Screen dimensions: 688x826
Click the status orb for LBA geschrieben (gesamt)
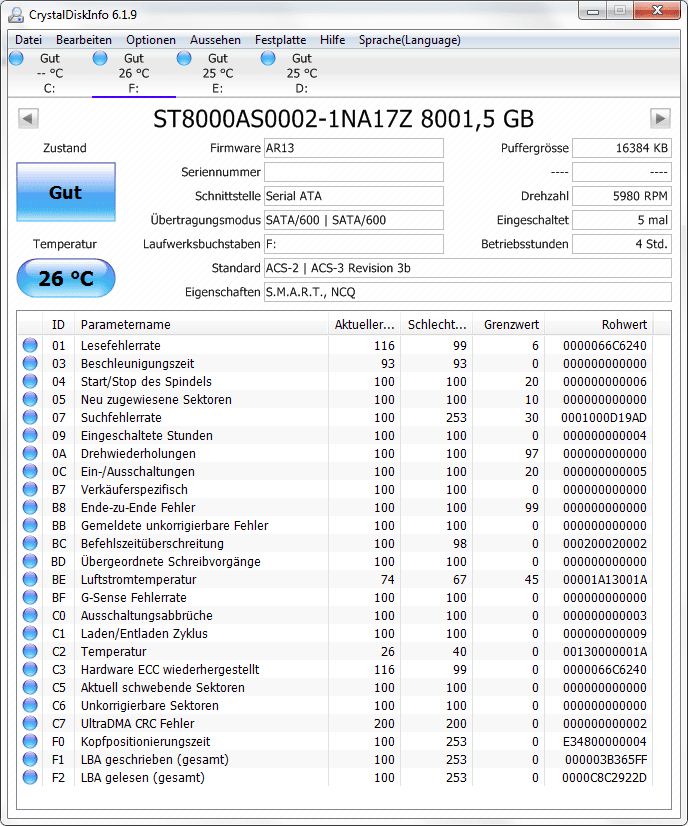click(30, 759)
